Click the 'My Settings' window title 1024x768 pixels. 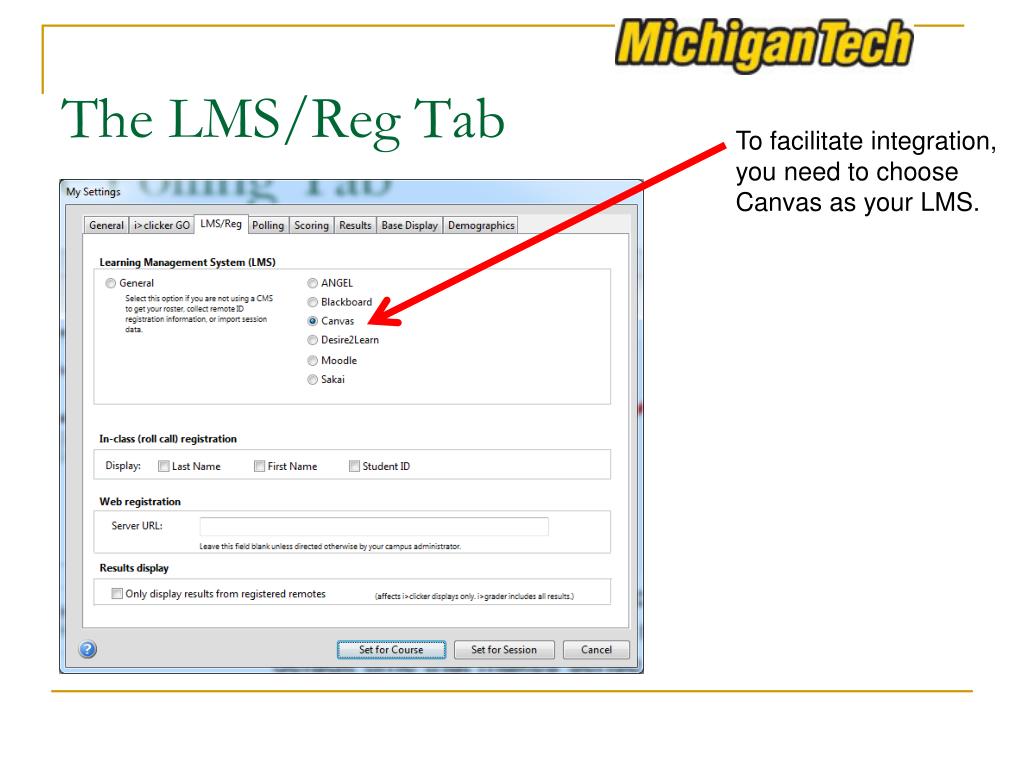point(93,192)
